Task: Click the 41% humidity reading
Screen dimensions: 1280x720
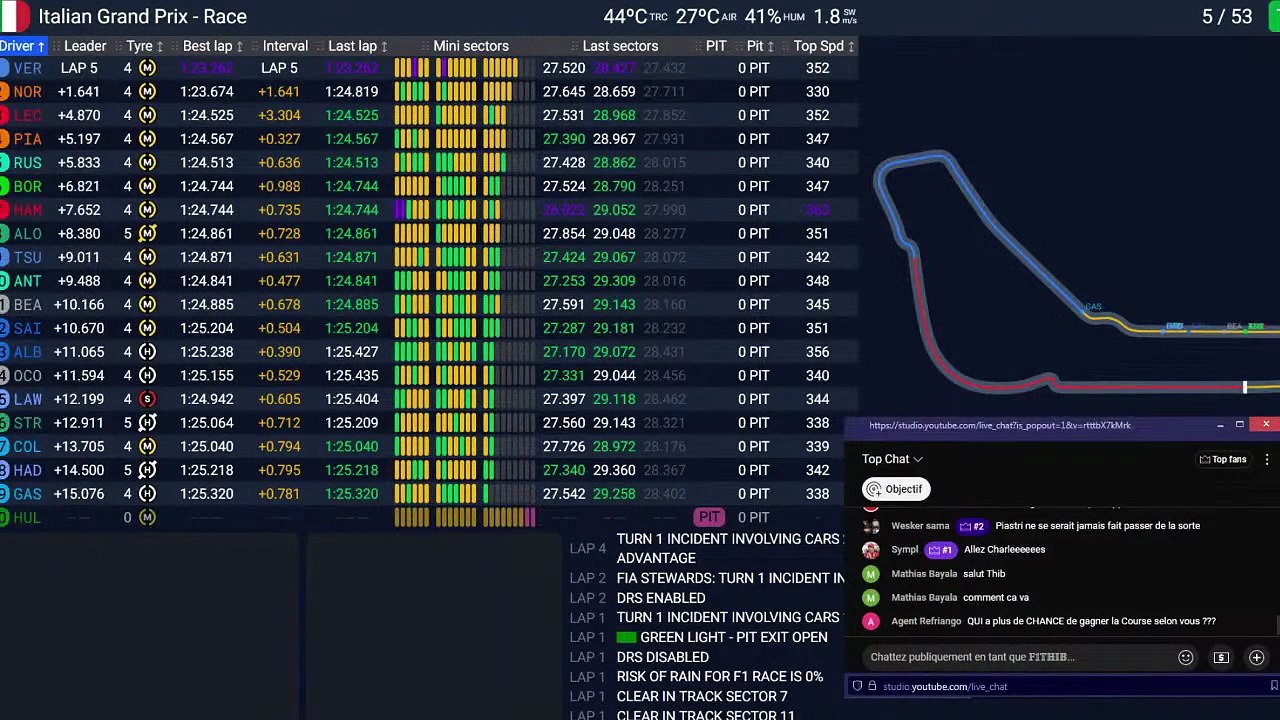Action: coord(775,16)
